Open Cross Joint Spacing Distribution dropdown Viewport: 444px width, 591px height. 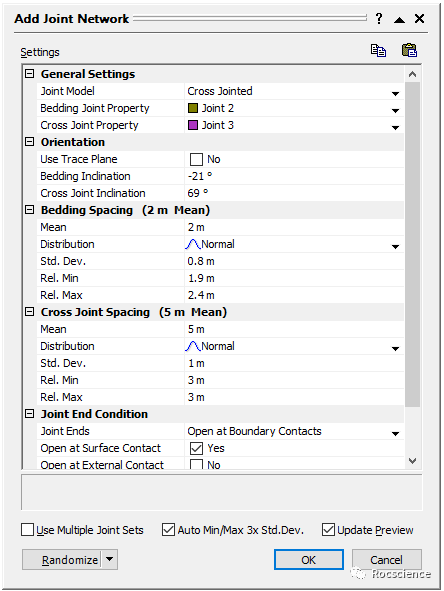point(395,348)
